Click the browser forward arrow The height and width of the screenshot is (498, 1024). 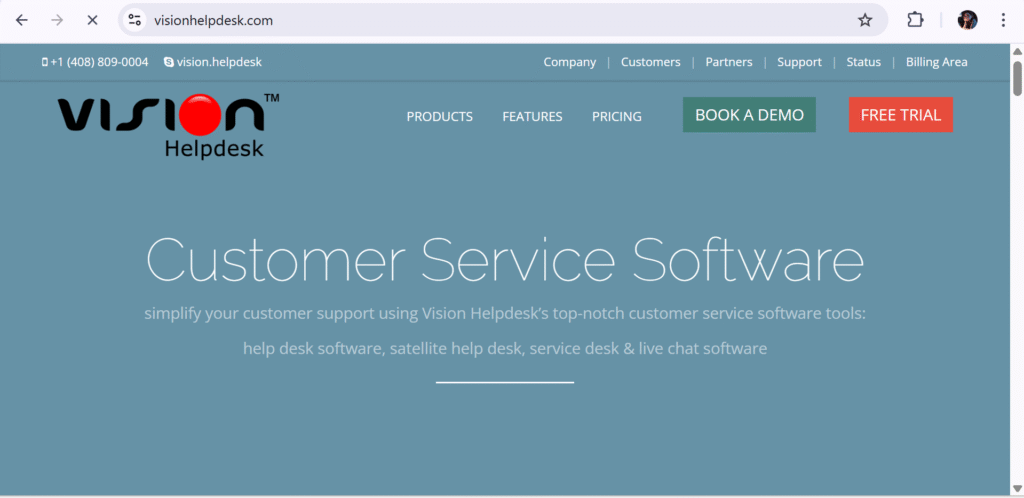point(57,20)
